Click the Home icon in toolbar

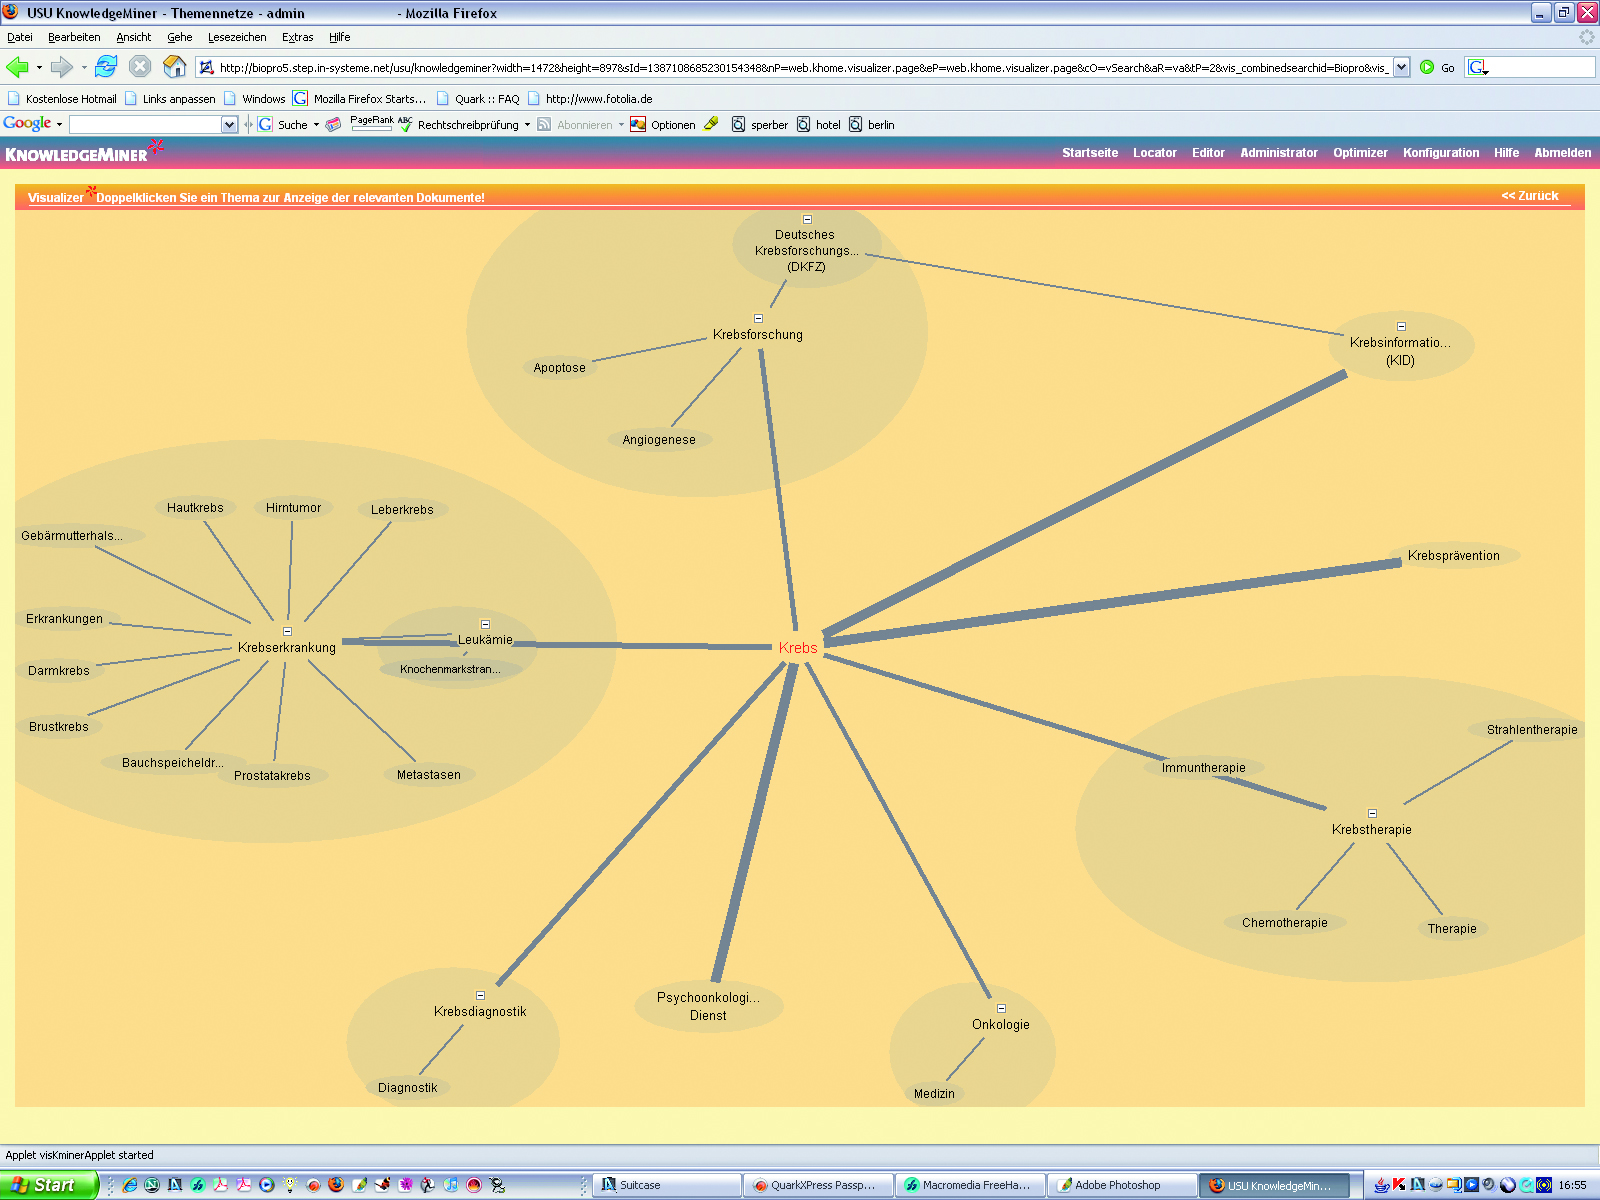(174, 67)
